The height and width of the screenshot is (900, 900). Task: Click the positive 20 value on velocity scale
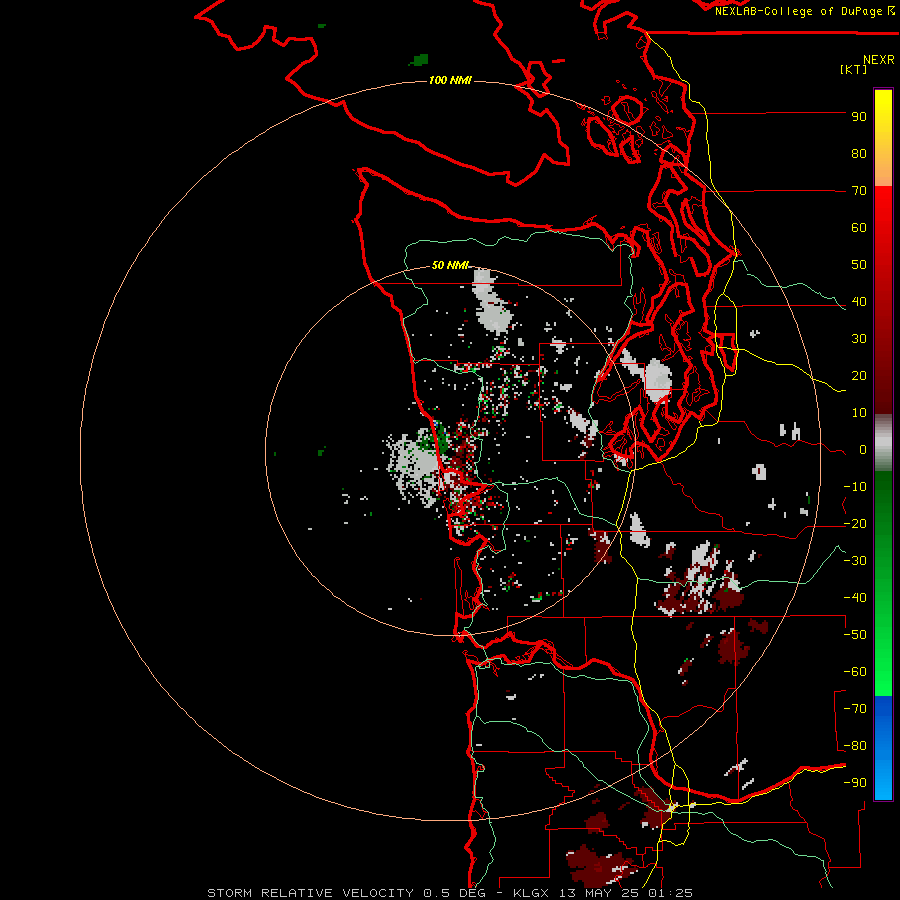click(859, 376)
